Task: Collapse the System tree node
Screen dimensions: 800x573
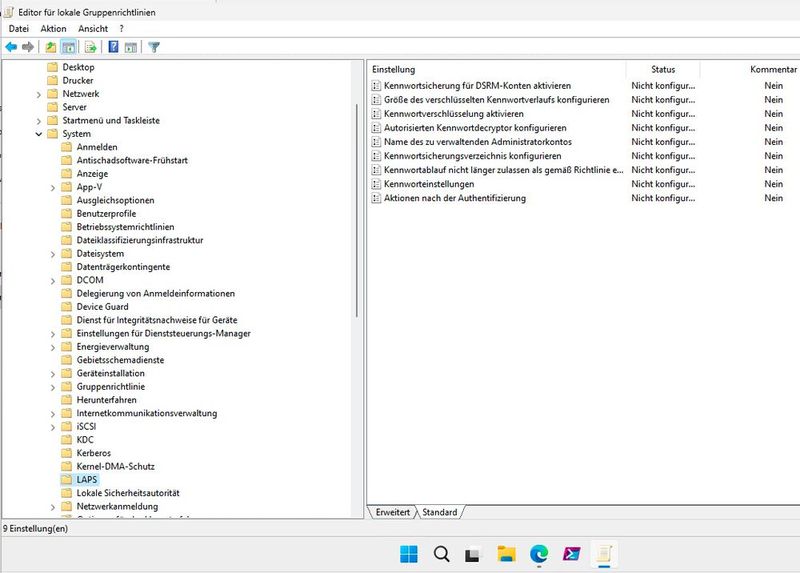Action: point(39,134)
